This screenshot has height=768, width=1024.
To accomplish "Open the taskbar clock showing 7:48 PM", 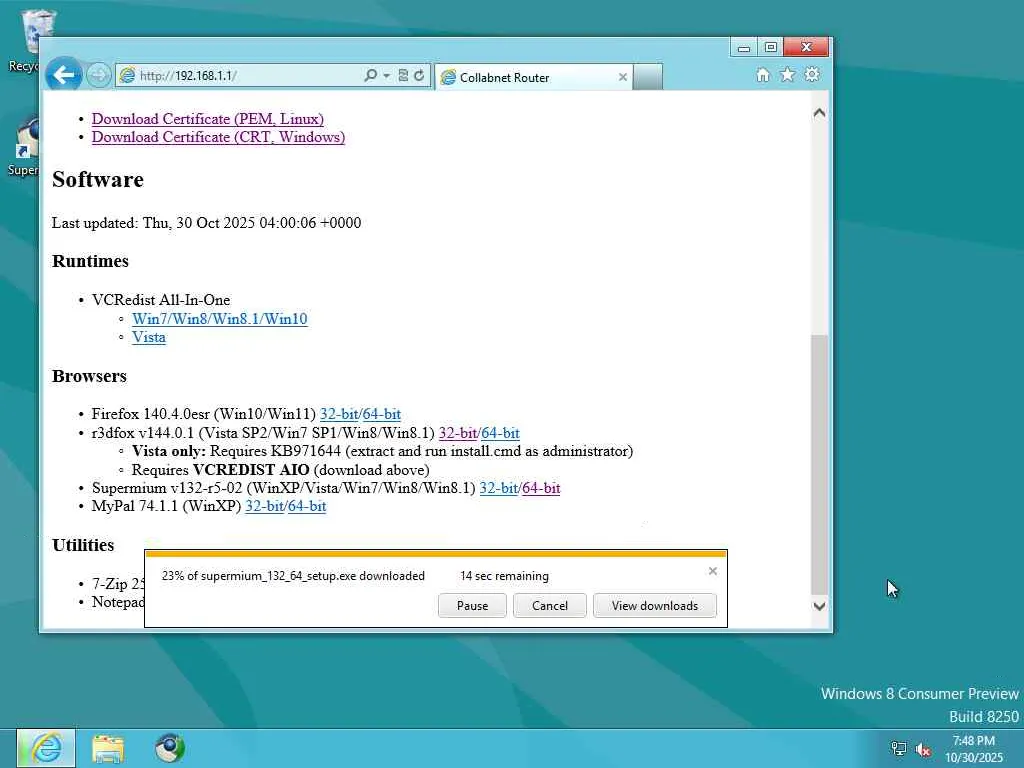I will click(x=974, y=748).
